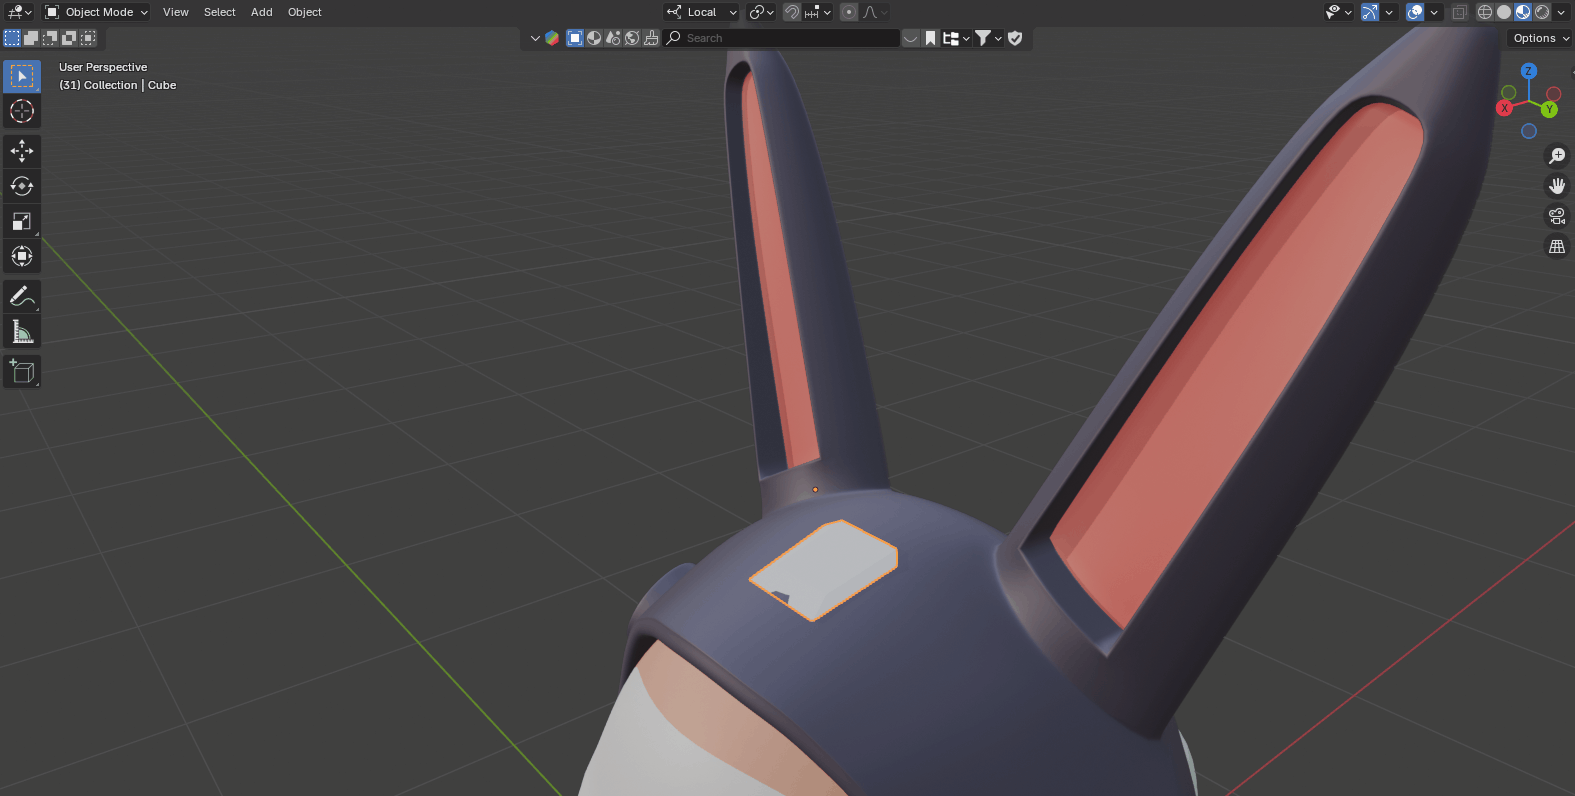Image resolution: width=1575 pixels, height=796 pixels.
Task: Open the Add menu
Action: coord(262,12)
